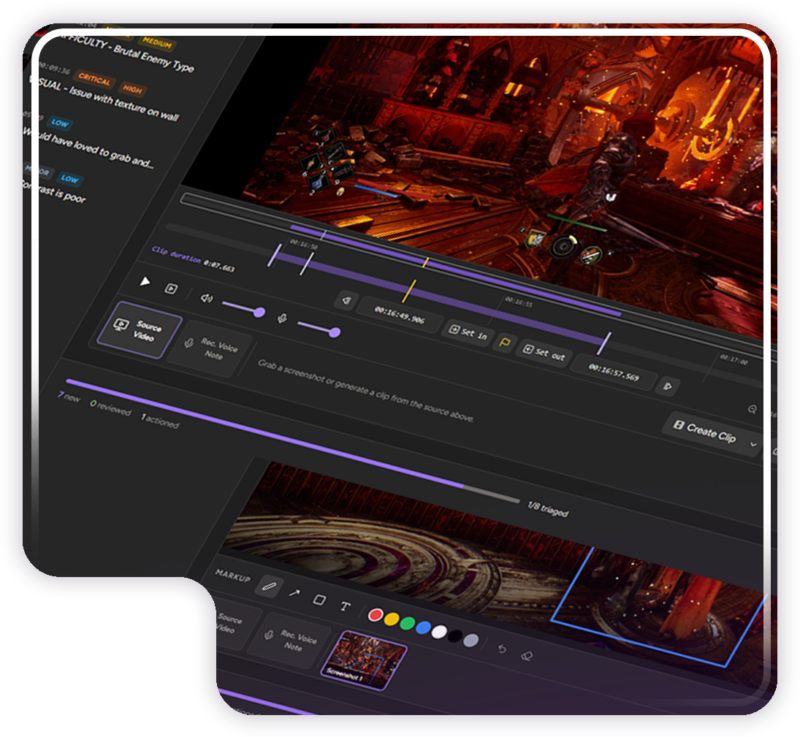This screenshot has width=800, height=737.
Task: Click the yellow marker on the clip timeline
Action: [409, 291]
